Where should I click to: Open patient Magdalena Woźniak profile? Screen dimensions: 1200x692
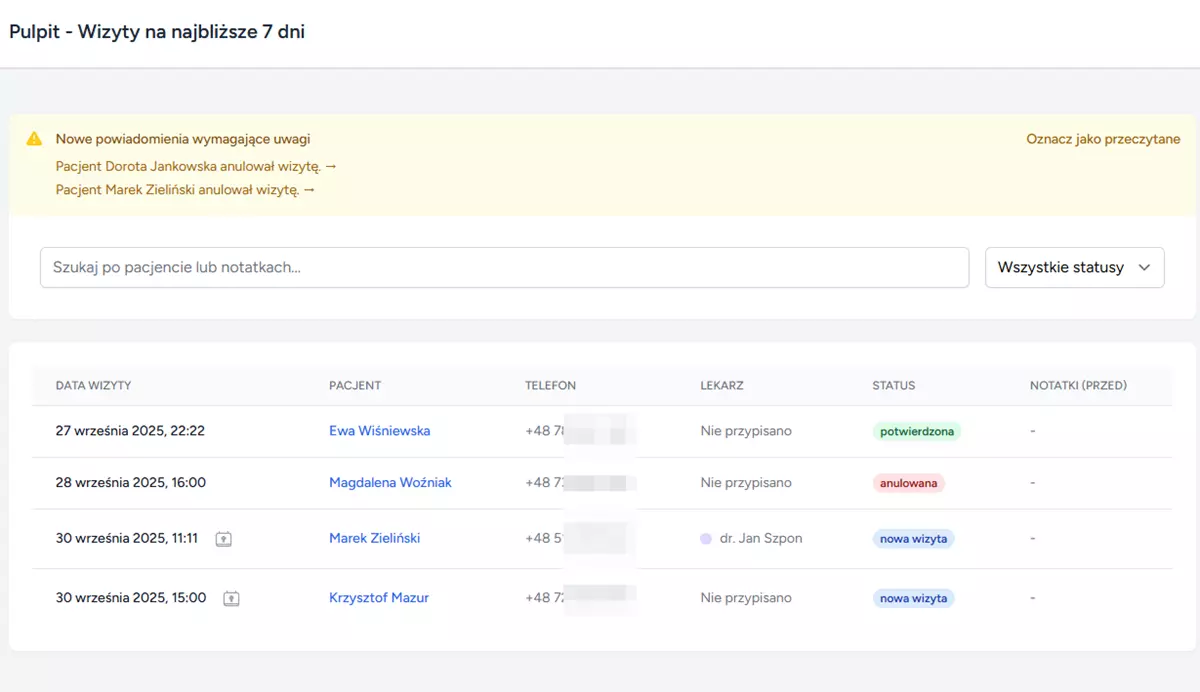click(390, 482)
